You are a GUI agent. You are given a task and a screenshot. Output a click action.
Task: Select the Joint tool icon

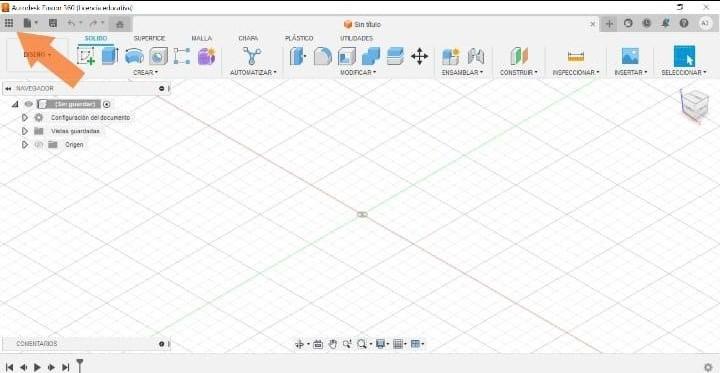click(476, 57)
